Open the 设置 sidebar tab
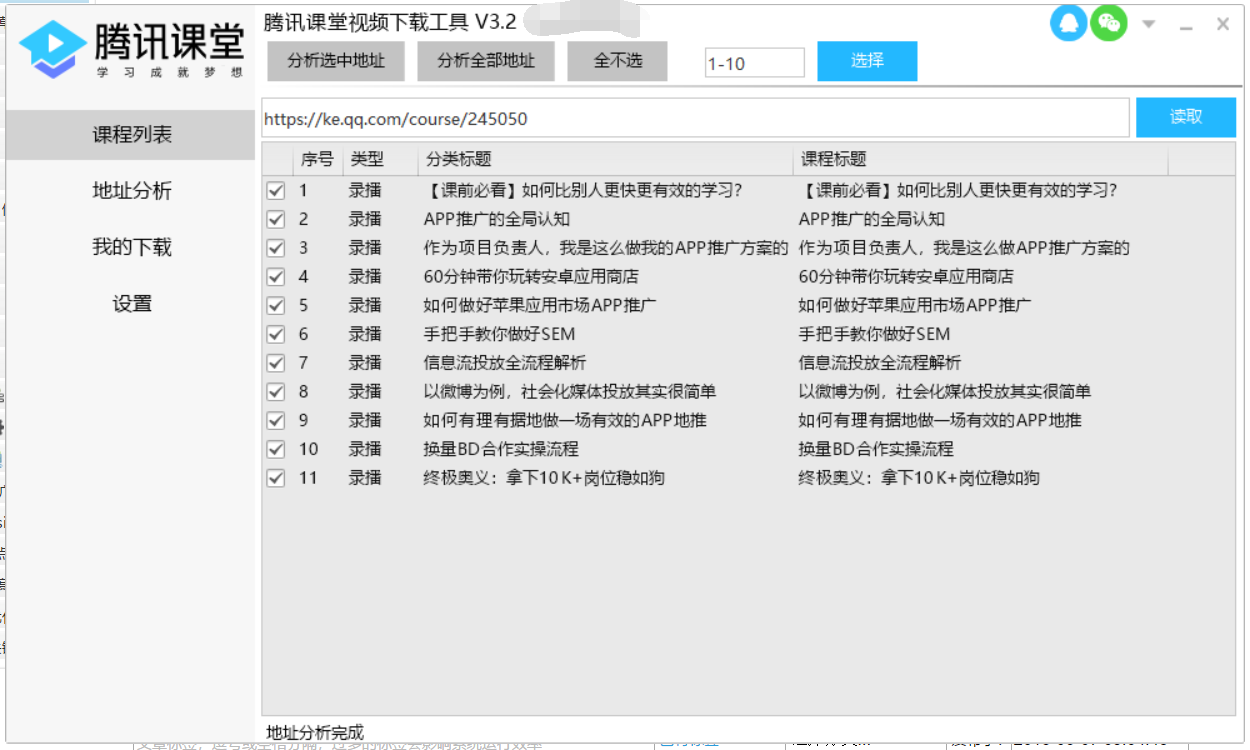 tap(131, 304)
